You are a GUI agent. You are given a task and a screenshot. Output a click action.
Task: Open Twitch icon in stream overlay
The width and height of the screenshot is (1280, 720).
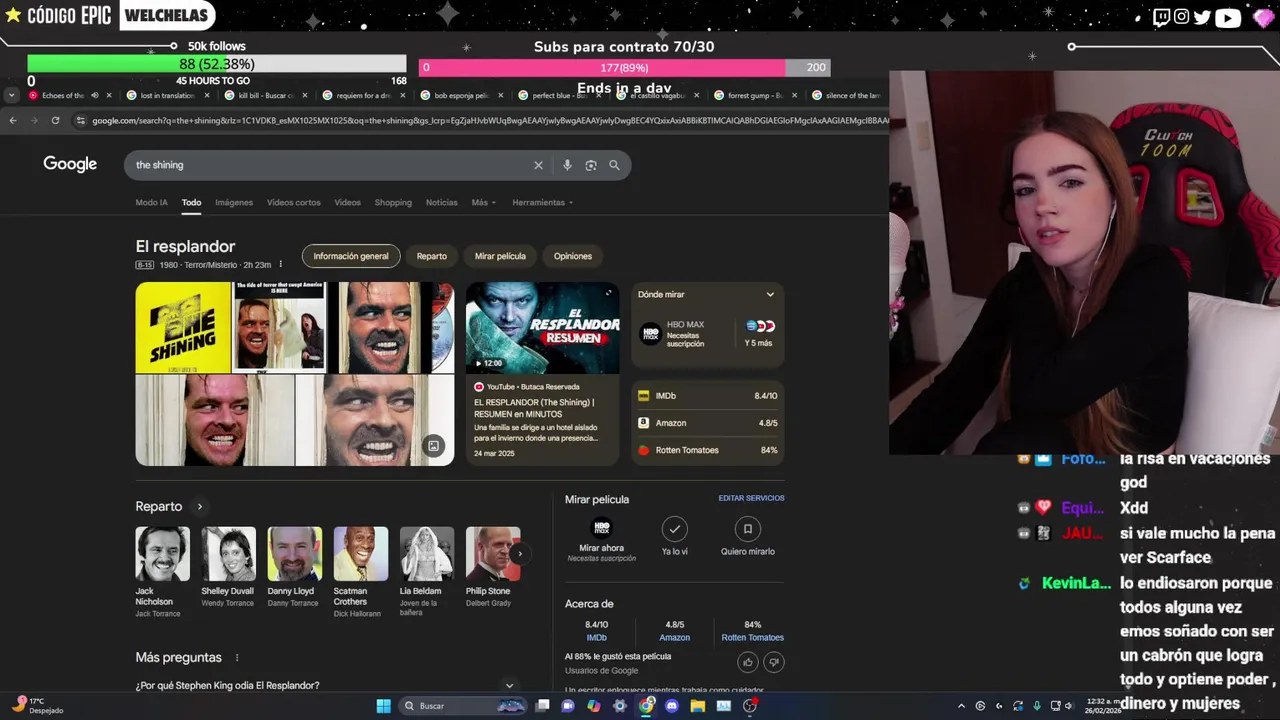pos(1161,17)
